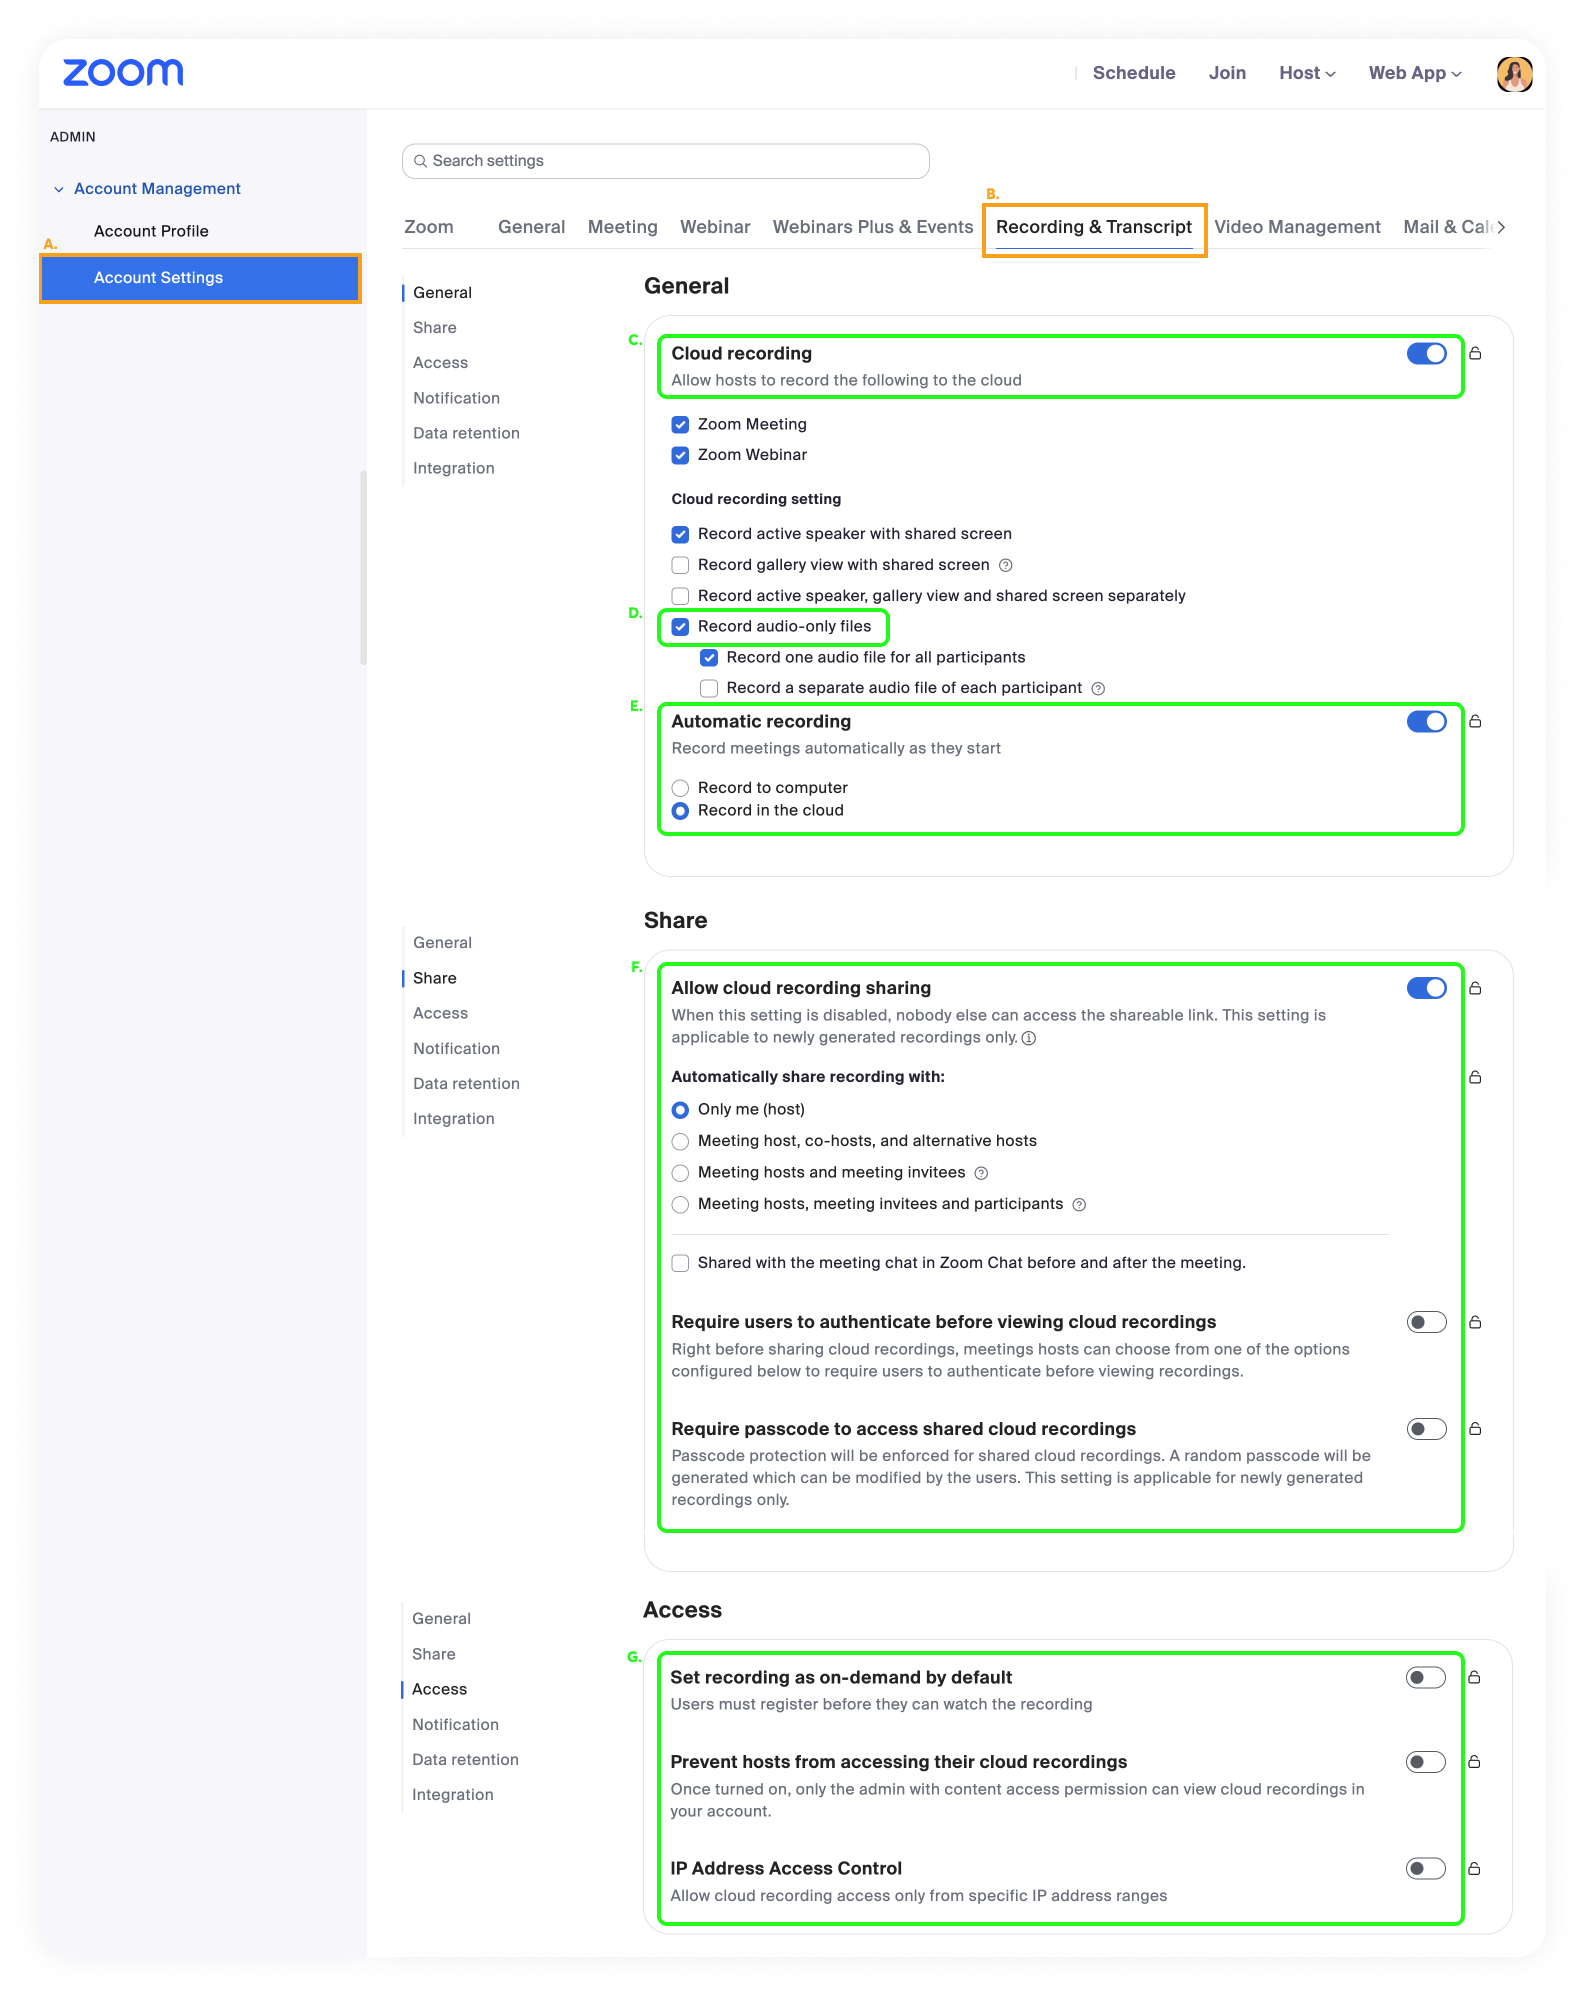Choose Only me (host) sharing option

[x=680, y=1110]
